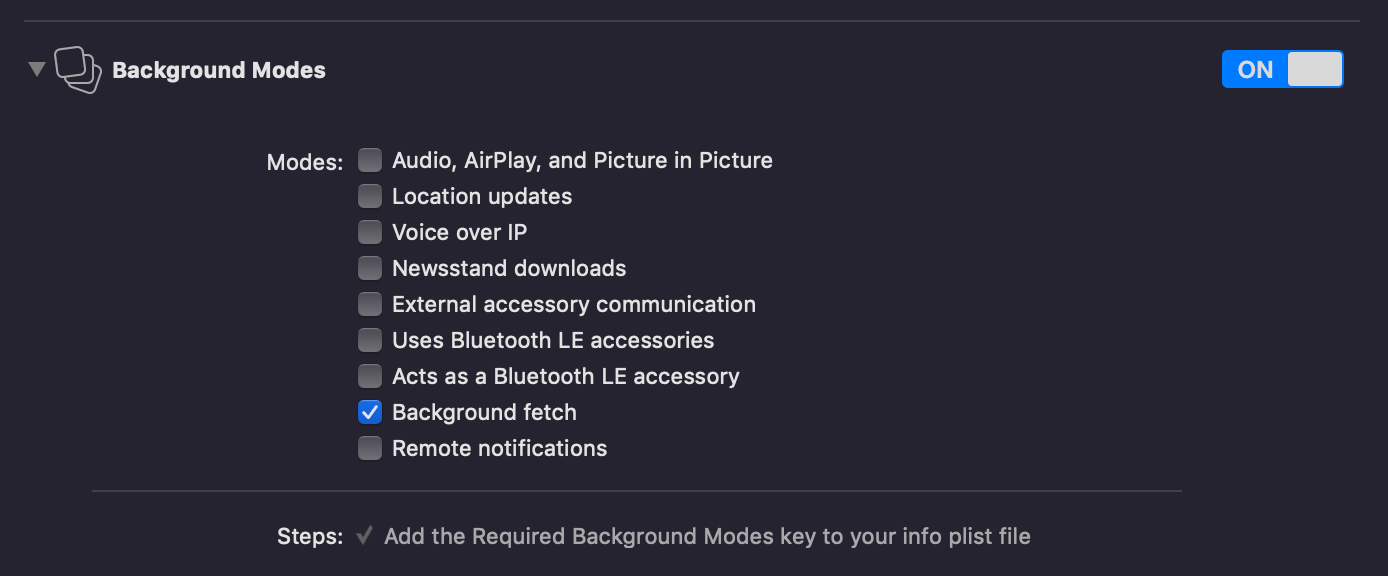Uncheck the Background fetch mode
Image resolution: width=1388 pixels, height=576 pixels.
[369, 411]
